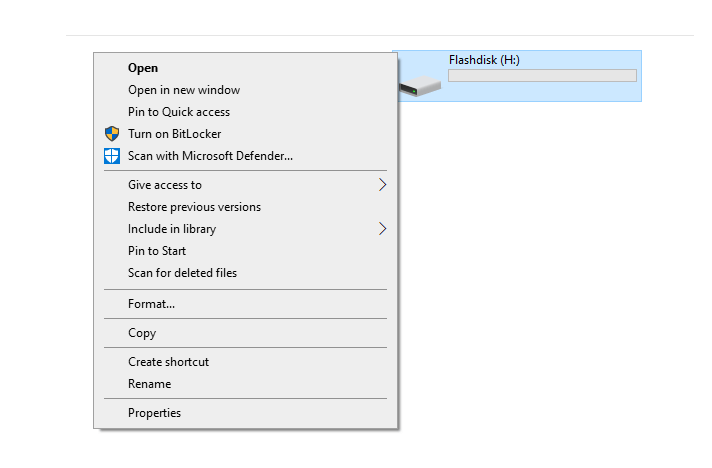Select the Flashdisk (H:) drive icon
This screenshot has height=468, width=712.
pyautogui.click(x=420, y=85)
